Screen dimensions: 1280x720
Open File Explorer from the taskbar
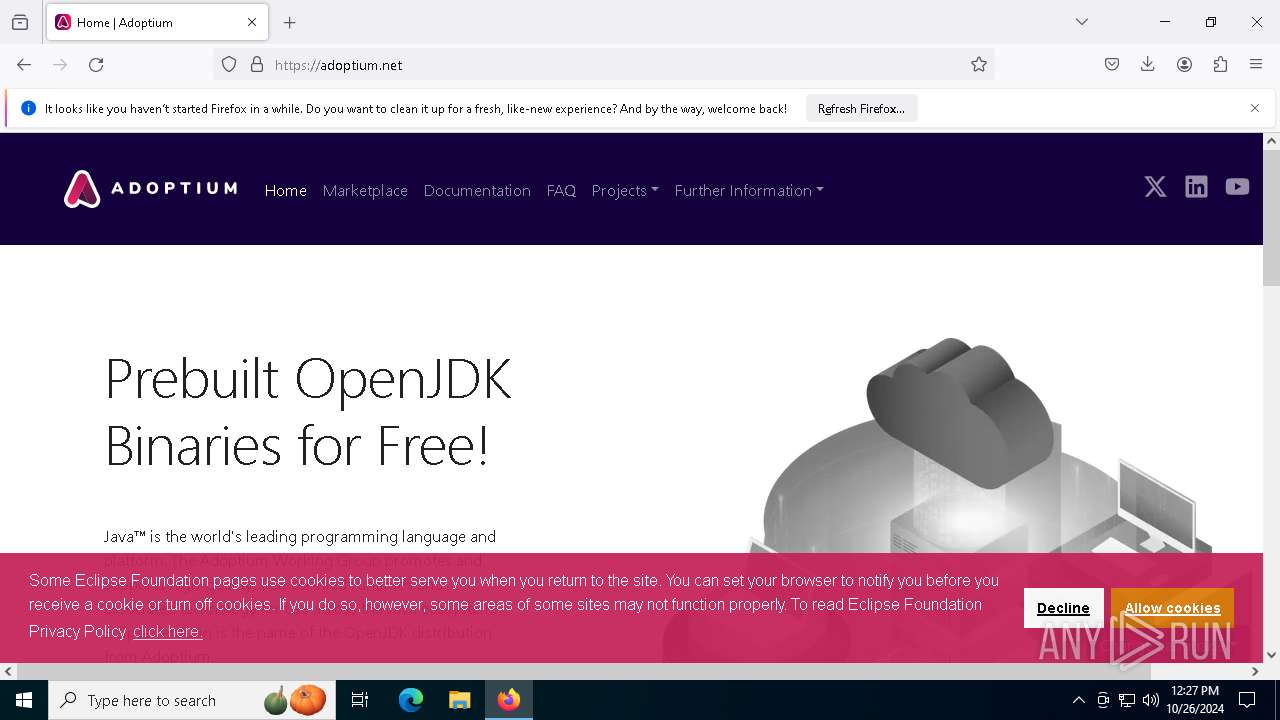(459, 700)
